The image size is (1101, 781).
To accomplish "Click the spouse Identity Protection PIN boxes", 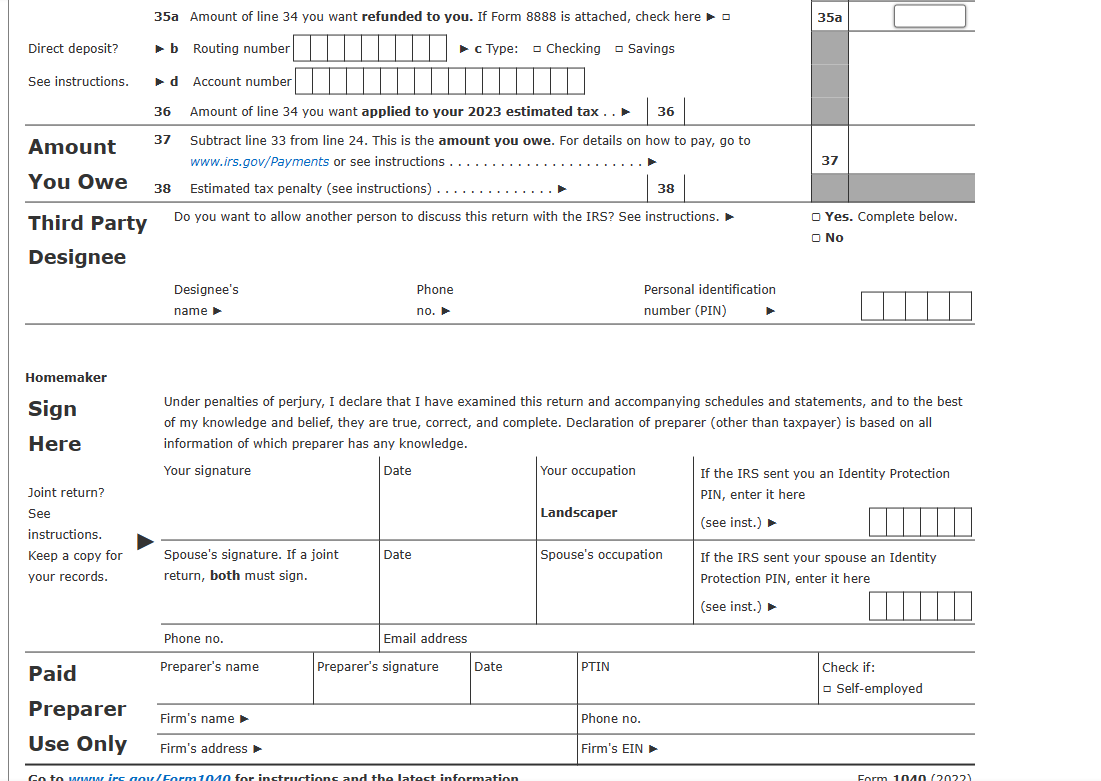I will coord(921,606).
